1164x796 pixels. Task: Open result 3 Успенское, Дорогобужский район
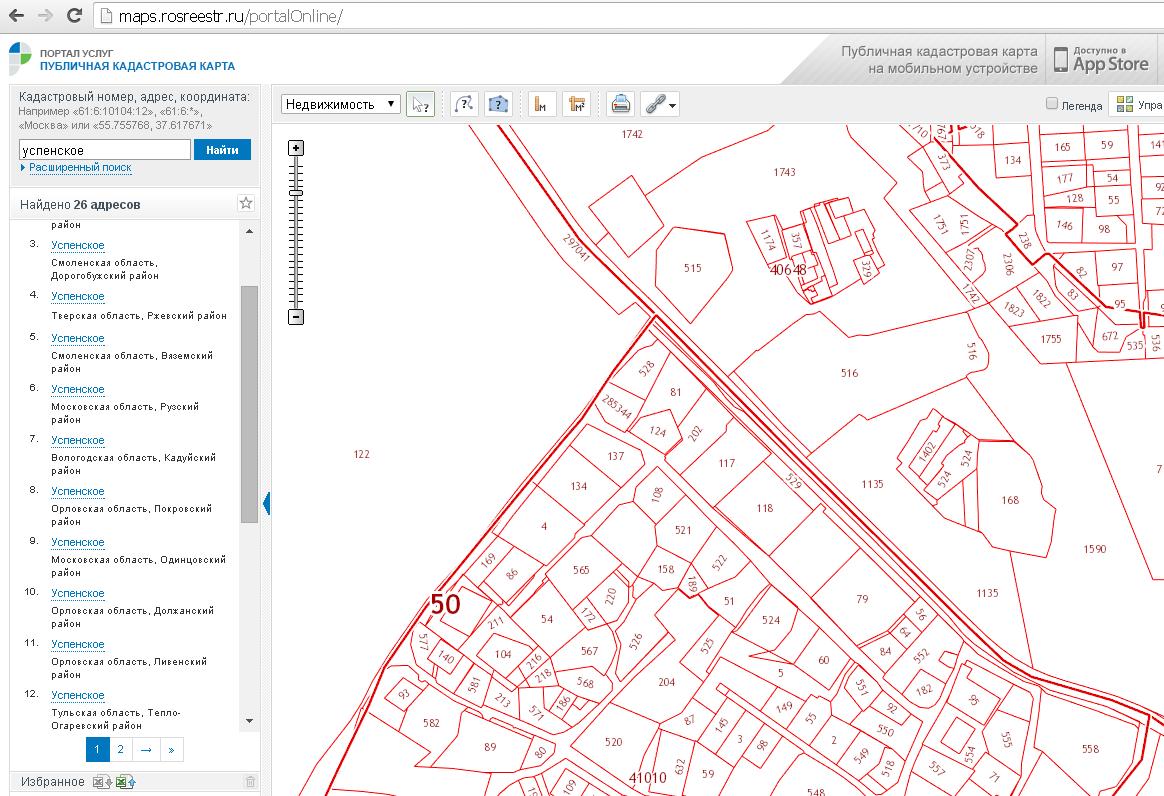point(77,245)
